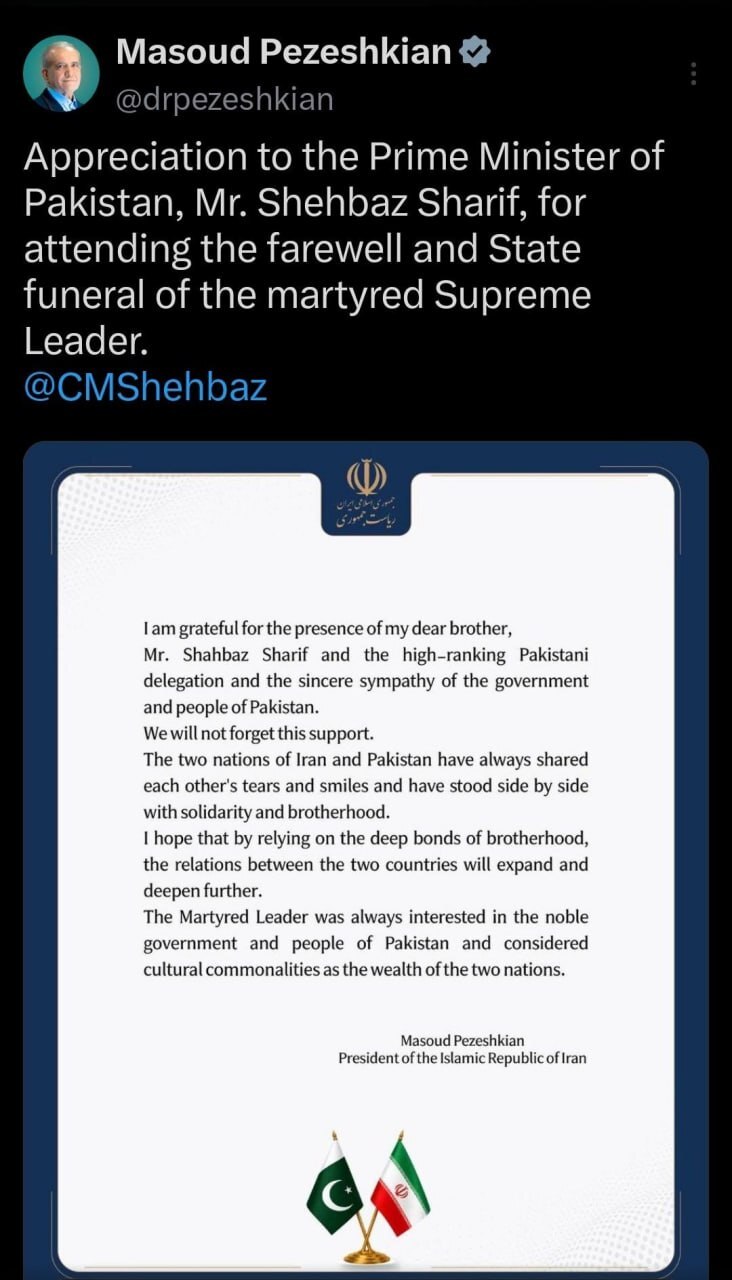This screenshot has height=1280, width=732.
Task: Click the gold base of the flag stand
Action: click(x=366, y=1252)
